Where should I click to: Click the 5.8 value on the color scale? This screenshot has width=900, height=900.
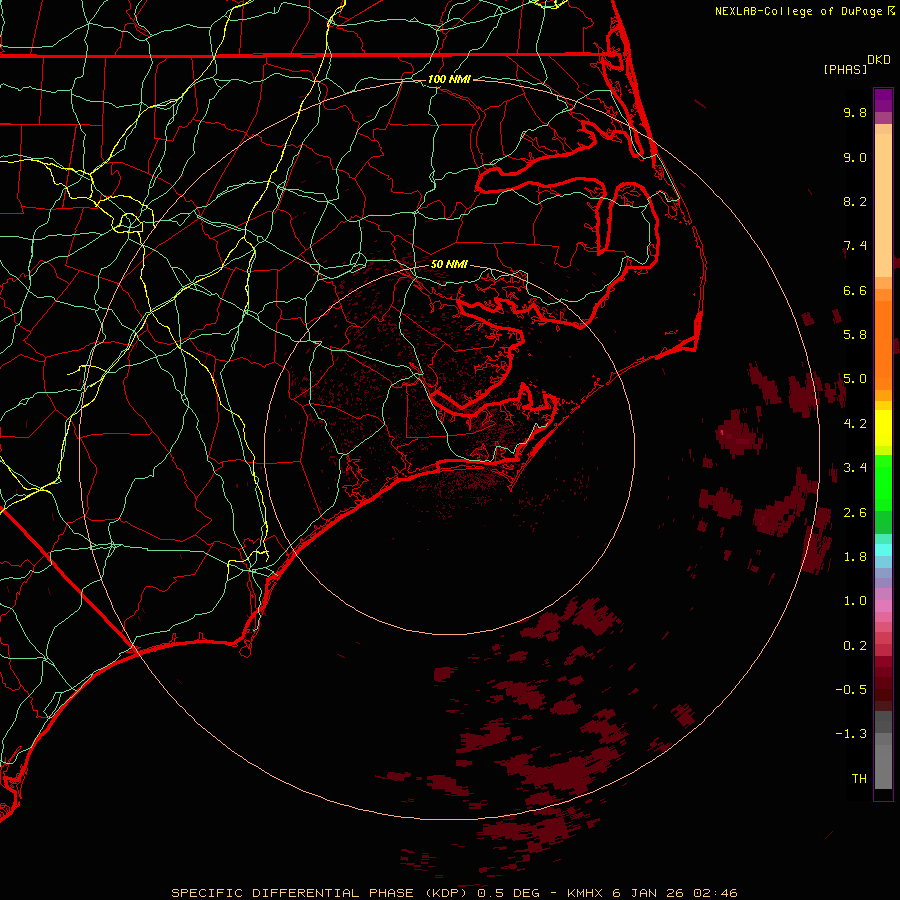[x=855, y=335]
